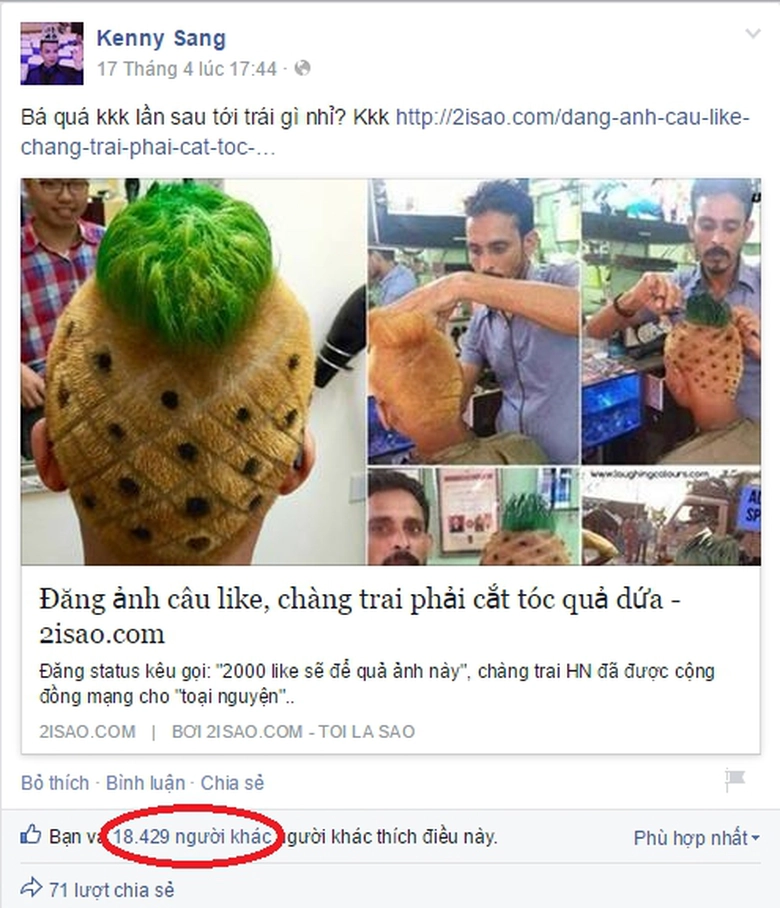The width and height of the screenshot is (780, 908).
Task: Open the barber cutting orange hair photo
Action: point(473,321)
